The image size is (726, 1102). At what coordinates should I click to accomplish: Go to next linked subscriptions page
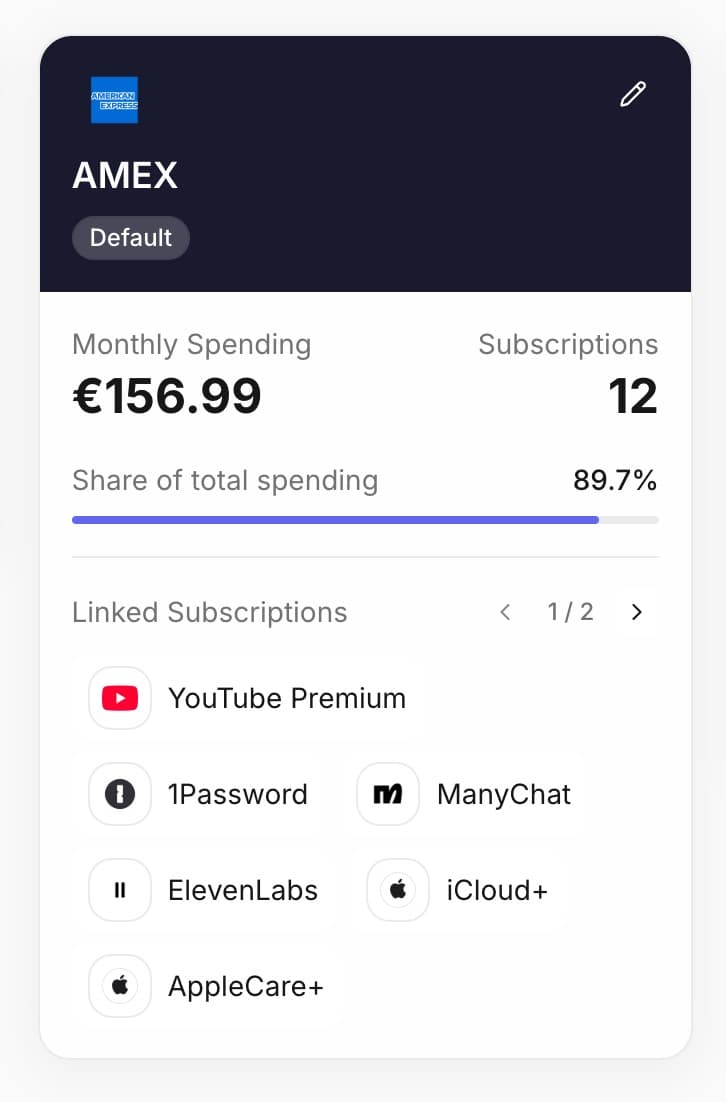pyautogui.click(x=637, y=612)
